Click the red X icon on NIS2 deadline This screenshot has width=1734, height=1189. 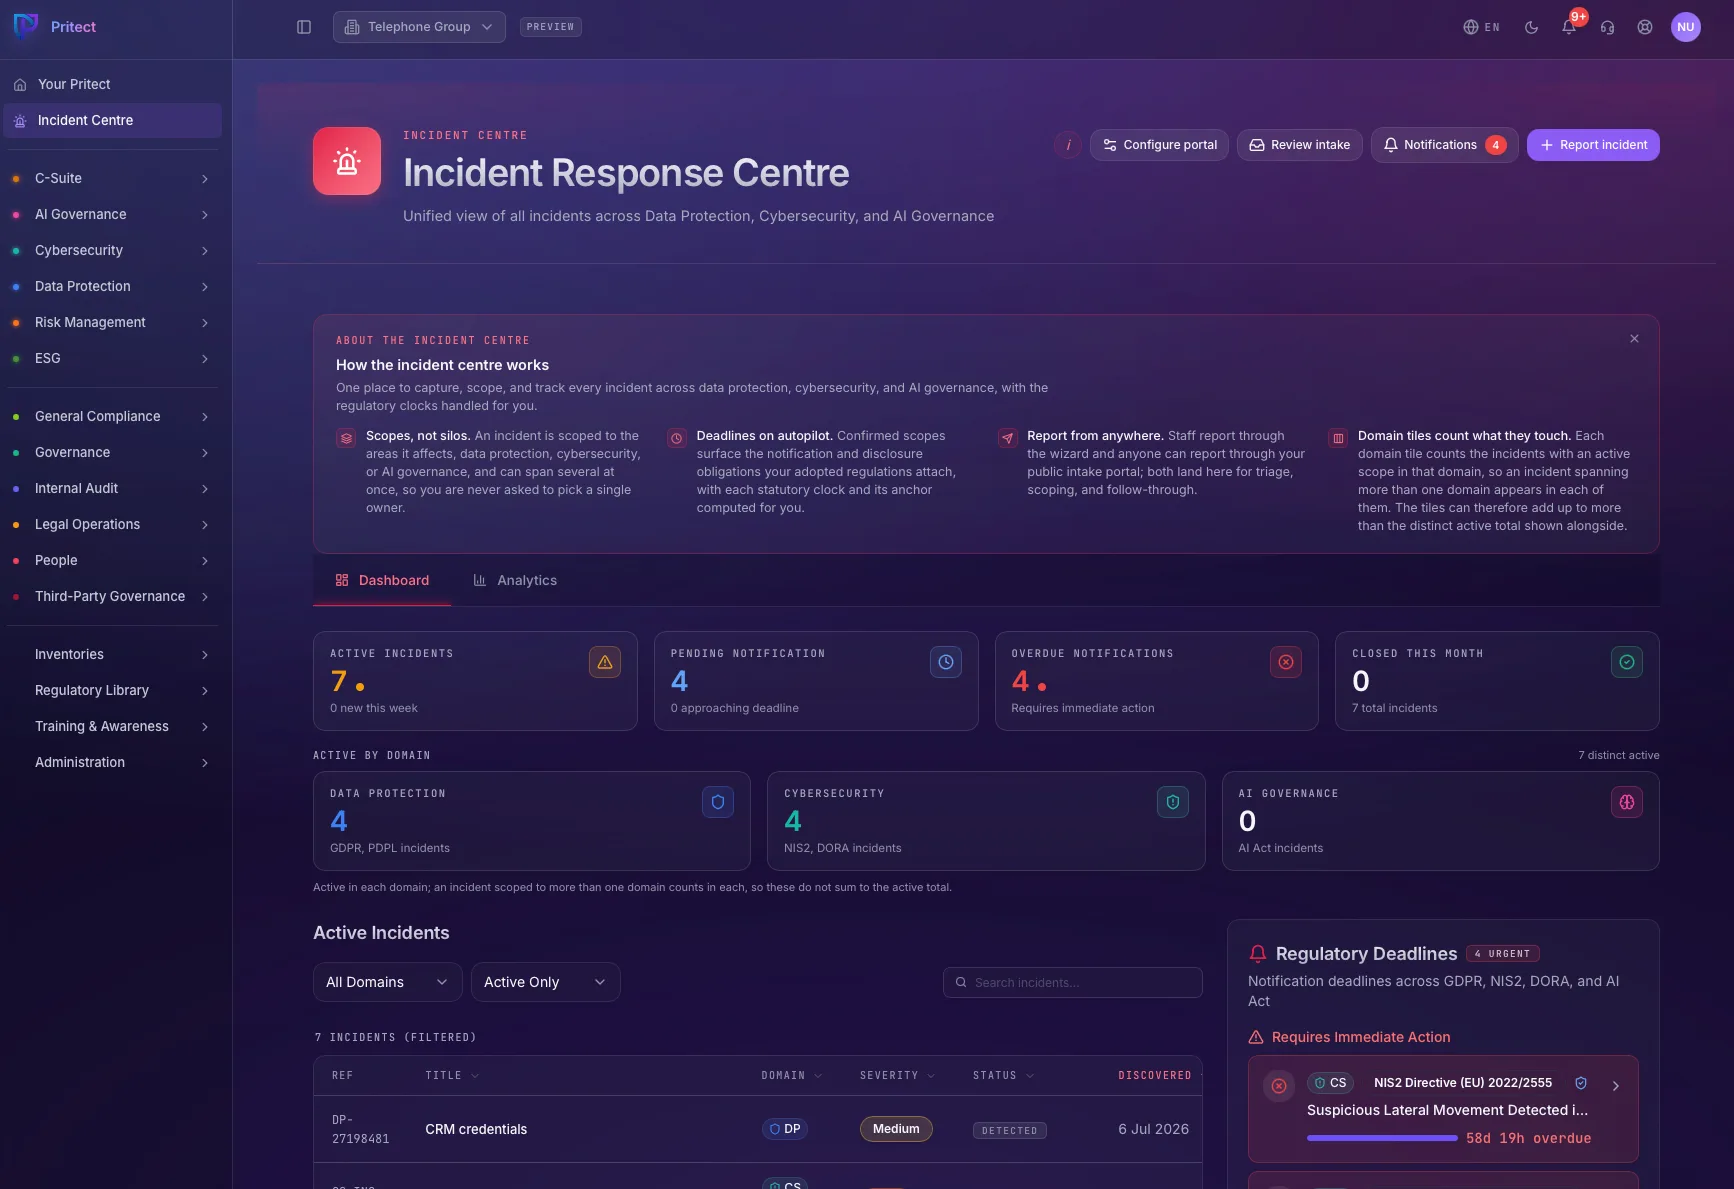pos(1279,1086)
